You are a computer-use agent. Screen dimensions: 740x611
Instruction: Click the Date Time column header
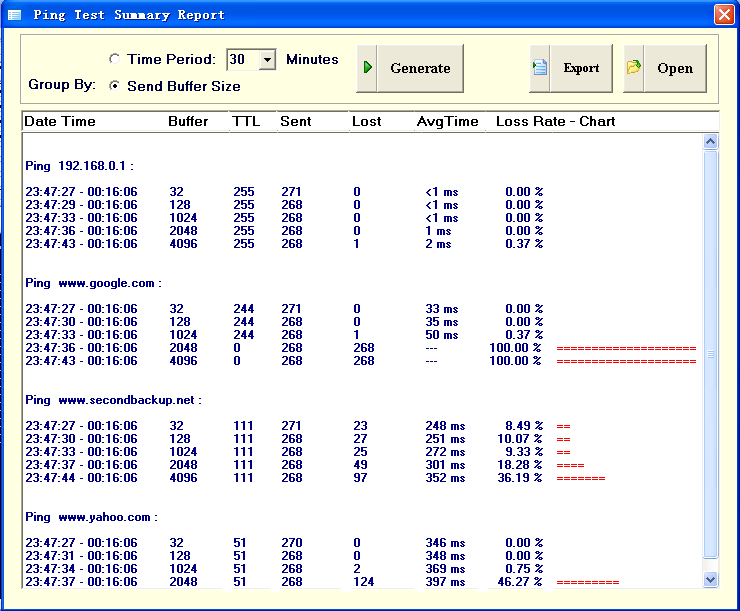point(60,122)
